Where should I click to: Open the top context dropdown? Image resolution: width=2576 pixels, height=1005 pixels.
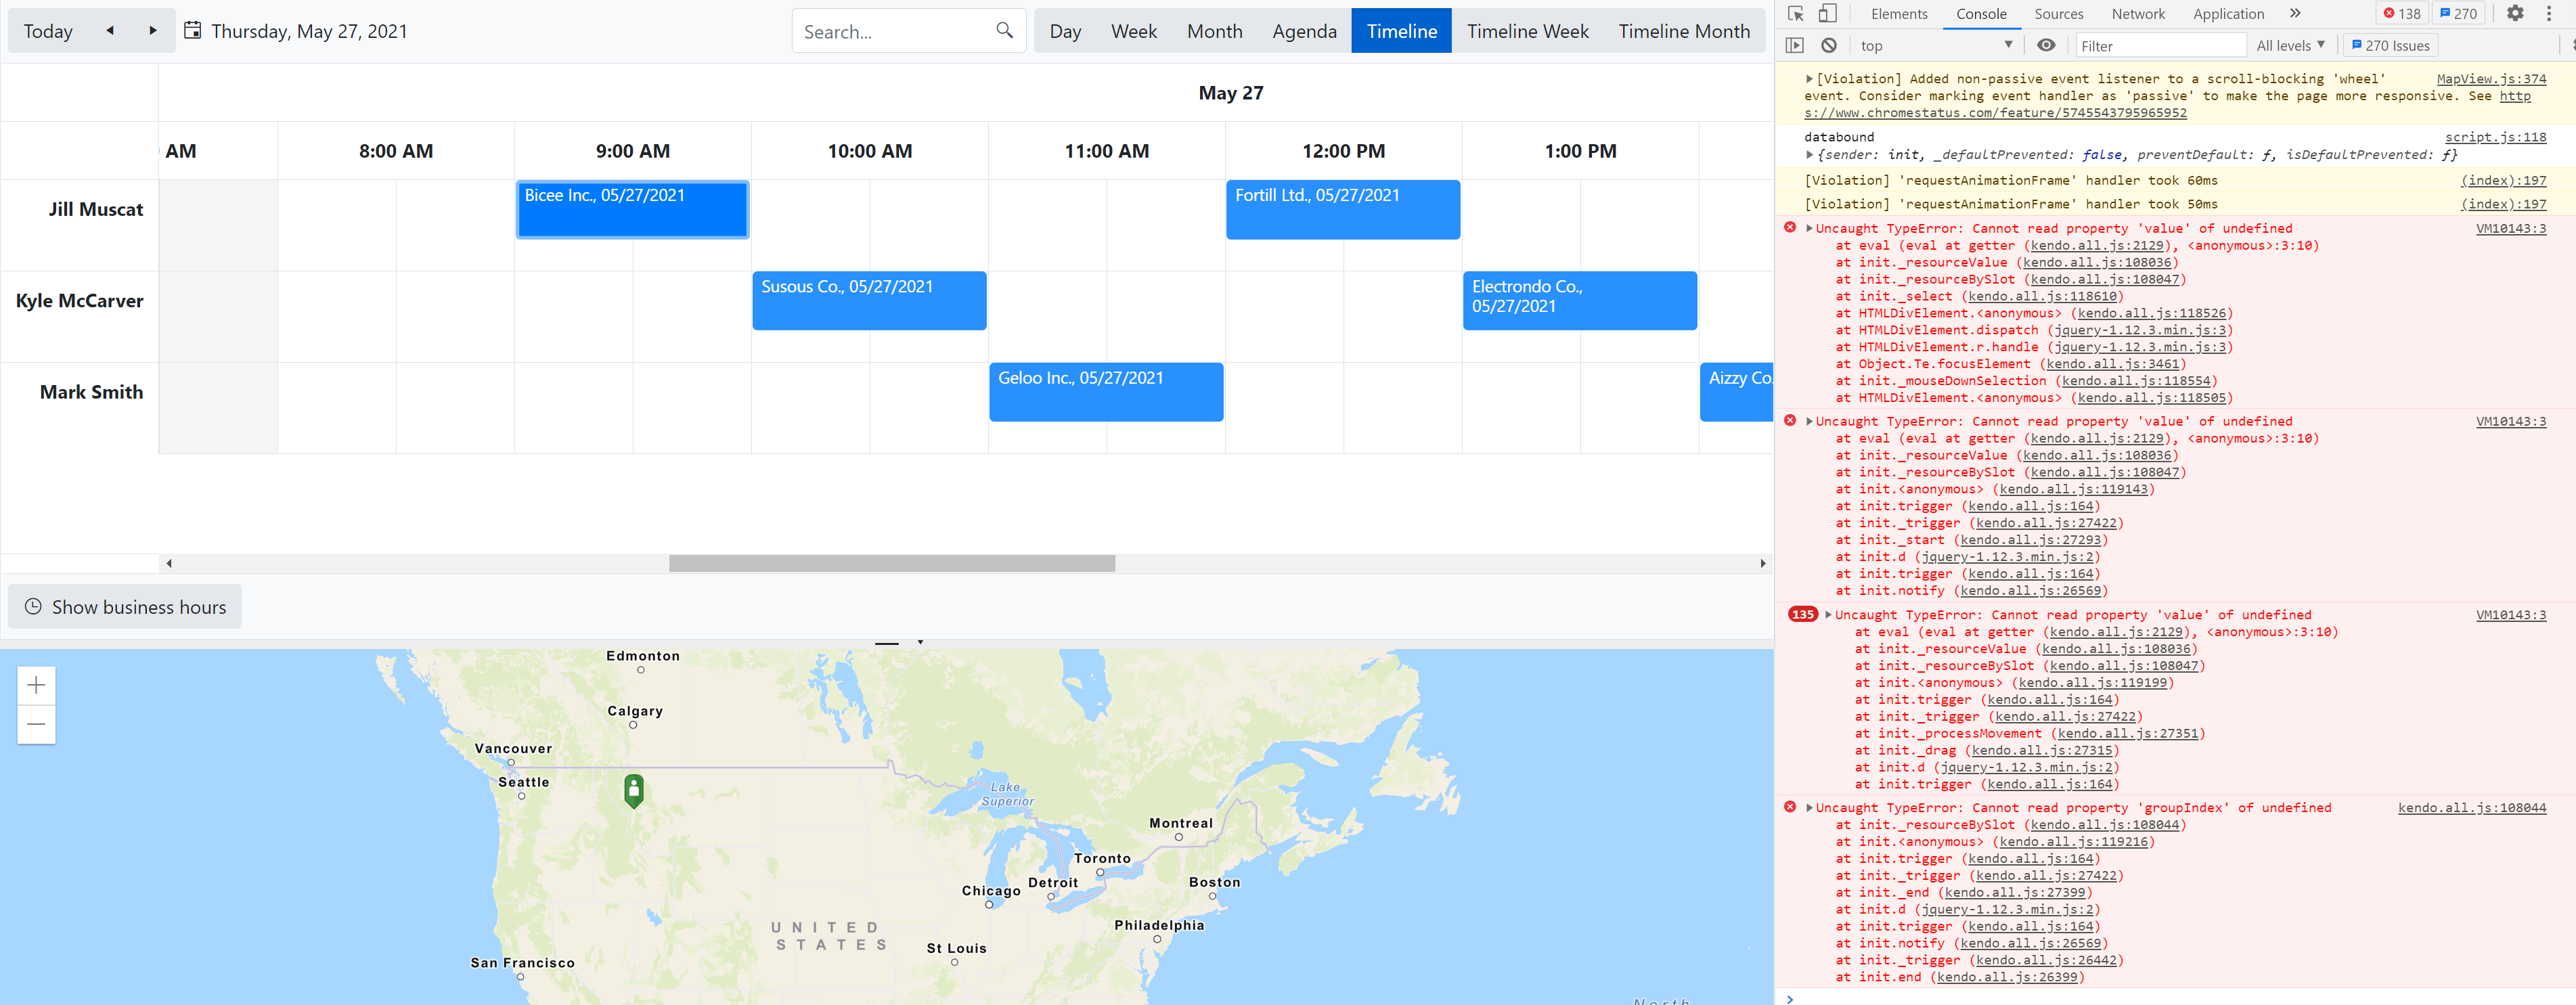click(x=1935, y=46)
